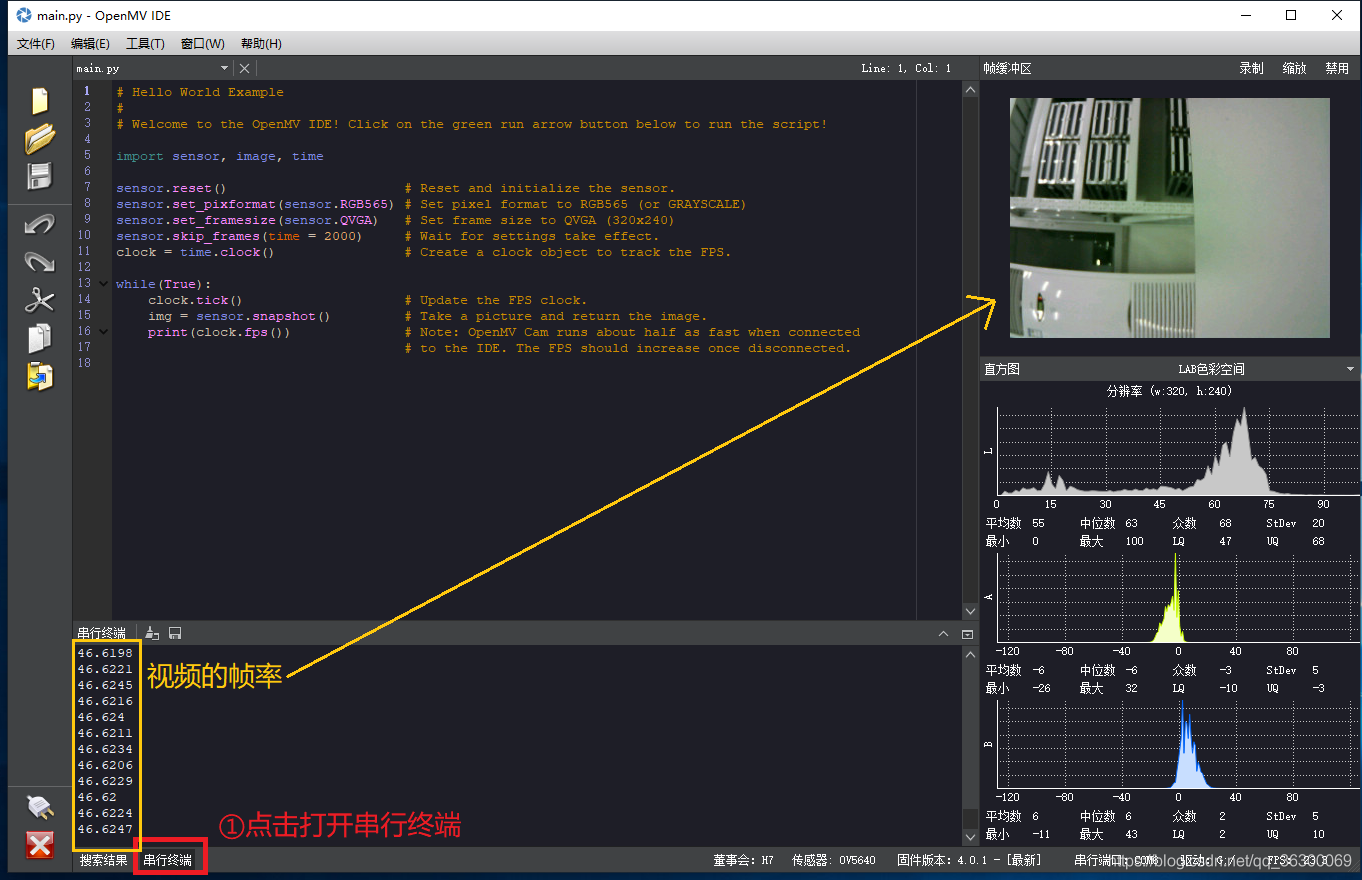1362x880 pixels.
Task: Click the sensor.reset() code line
Action: tap(171, 188)
